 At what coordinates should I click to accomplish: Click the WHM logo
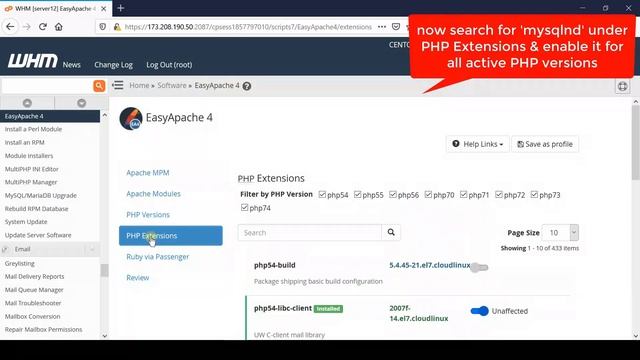tap(33, 61)
